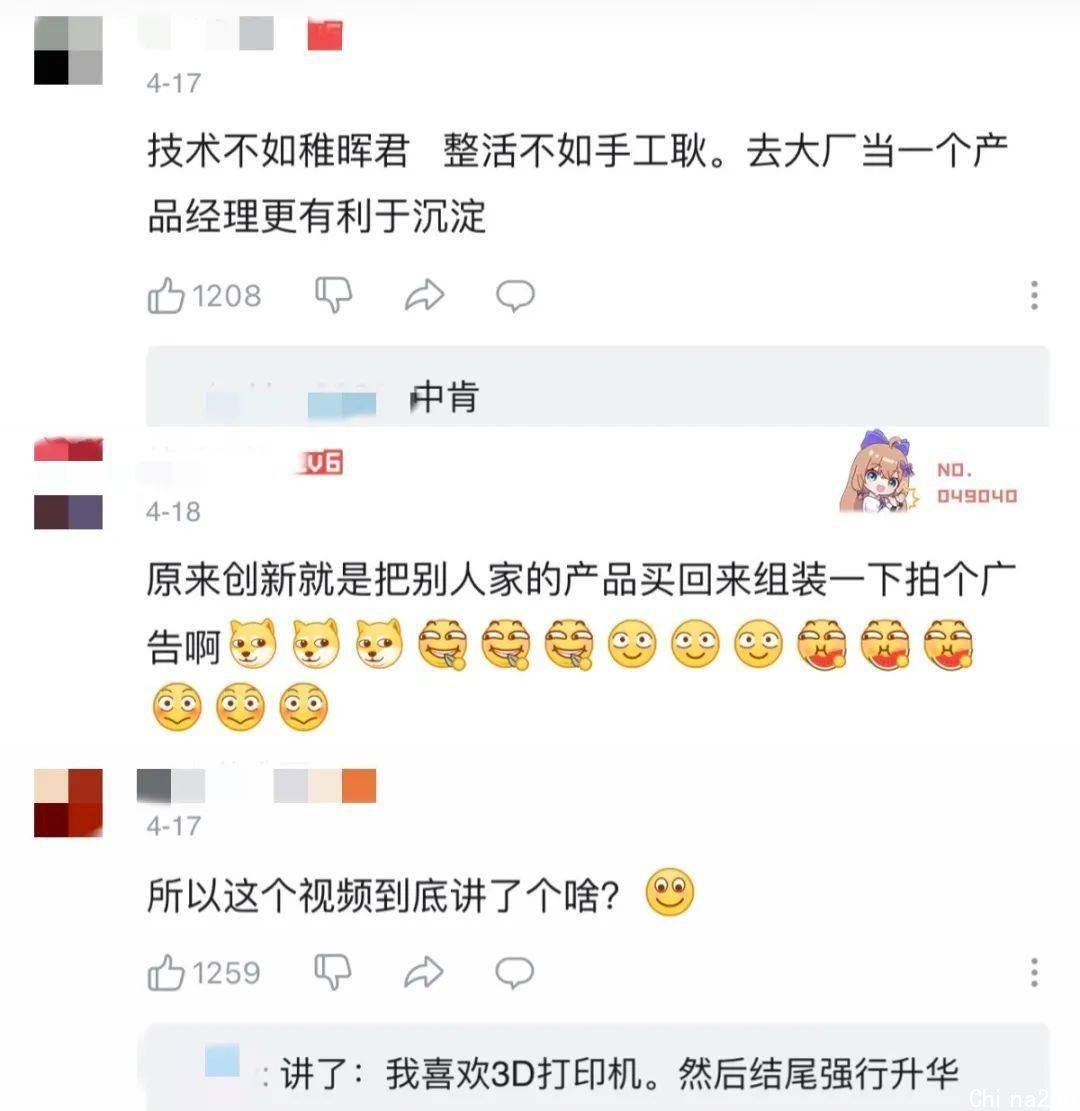Dislike the 所以这个视频 comment
Screen dimensions: 1080x1111
tap(333, 971)
